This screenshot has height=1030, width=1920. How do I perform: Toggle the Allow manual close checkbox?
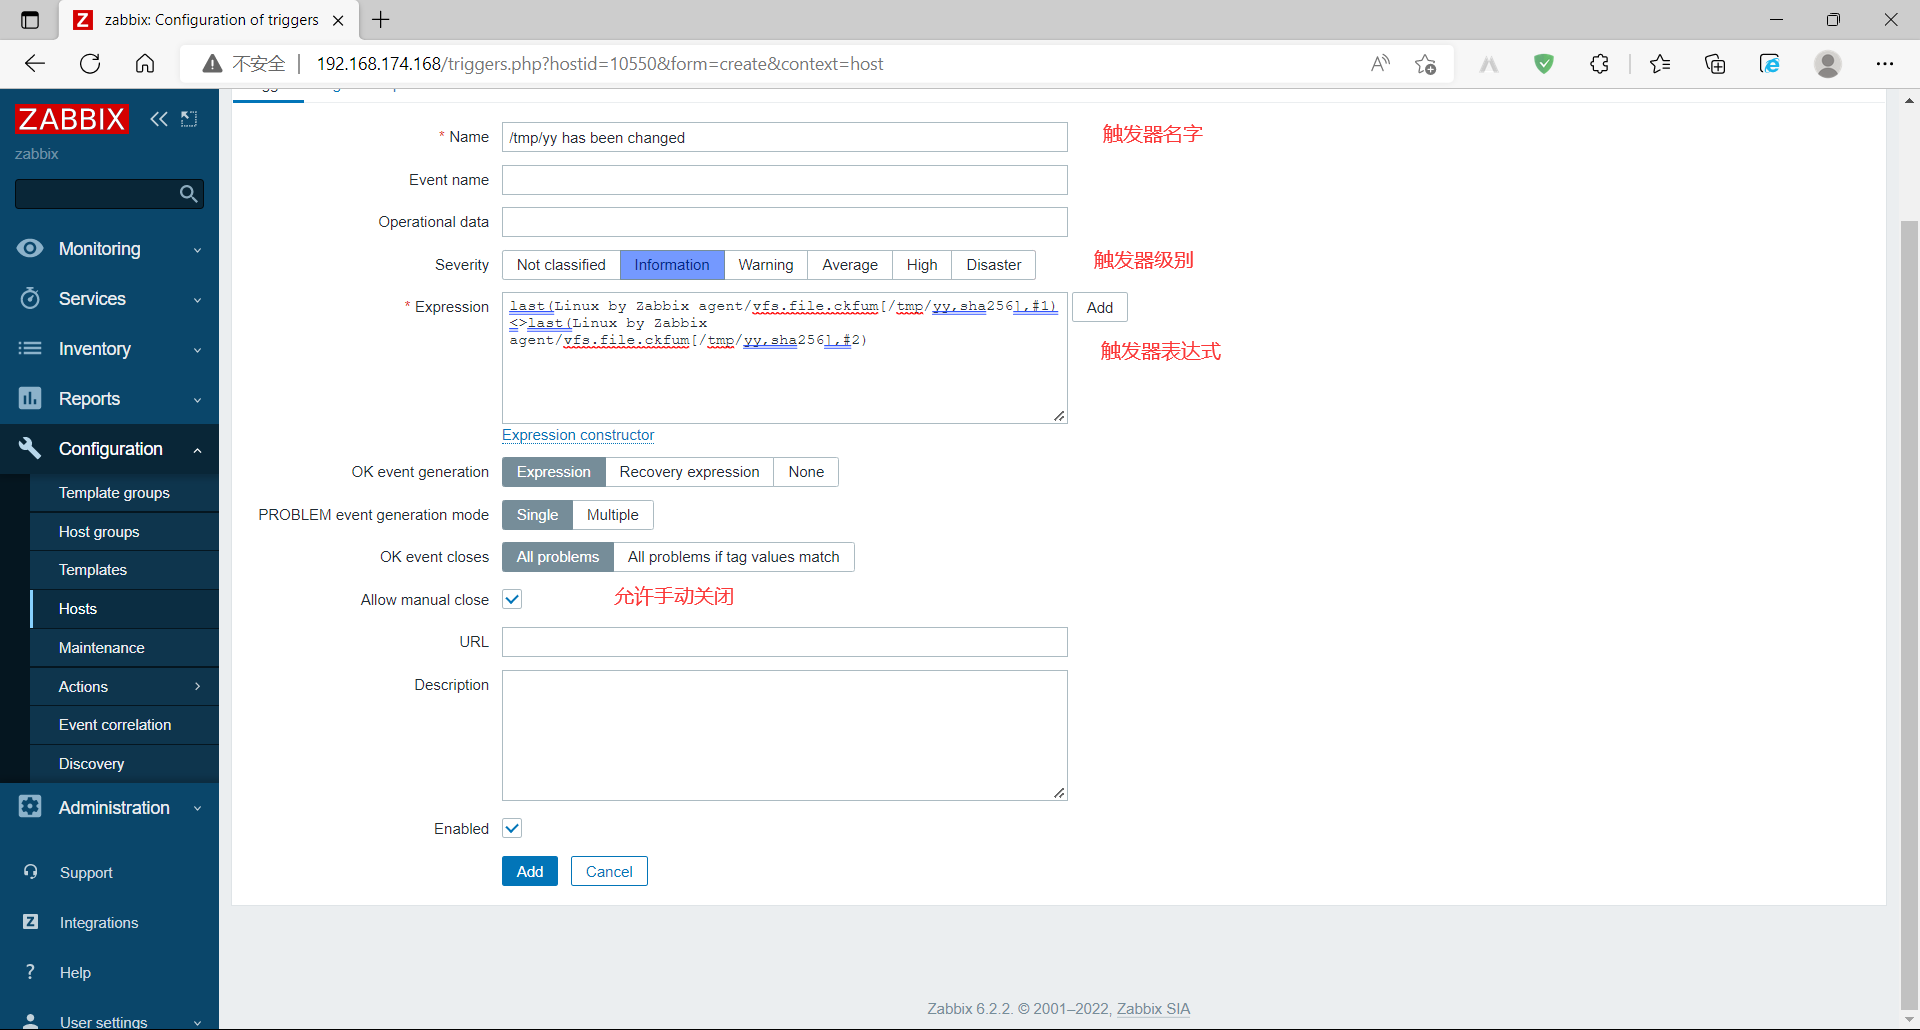tap(512, 599)
